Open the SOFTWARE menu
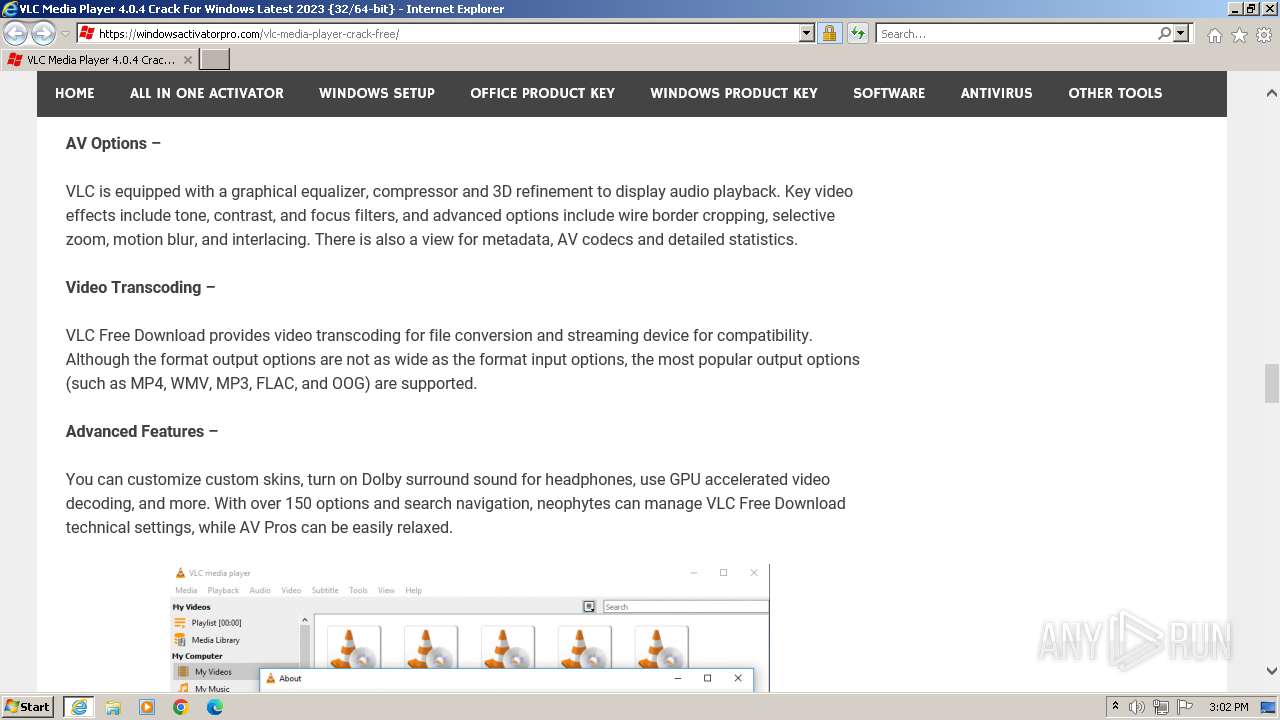Viewport: 1280px width, 720px height. point(889,93)
